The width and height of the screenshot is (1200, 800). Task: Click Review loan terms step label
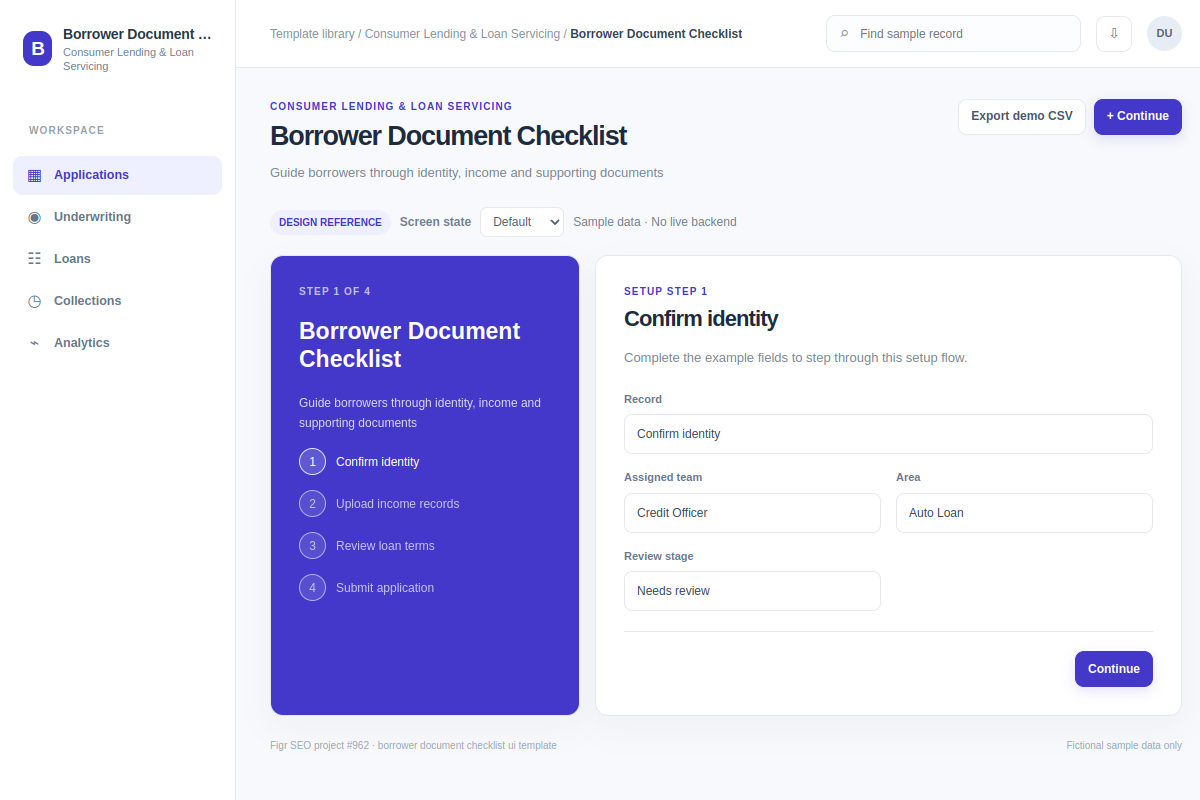[385, 546]
